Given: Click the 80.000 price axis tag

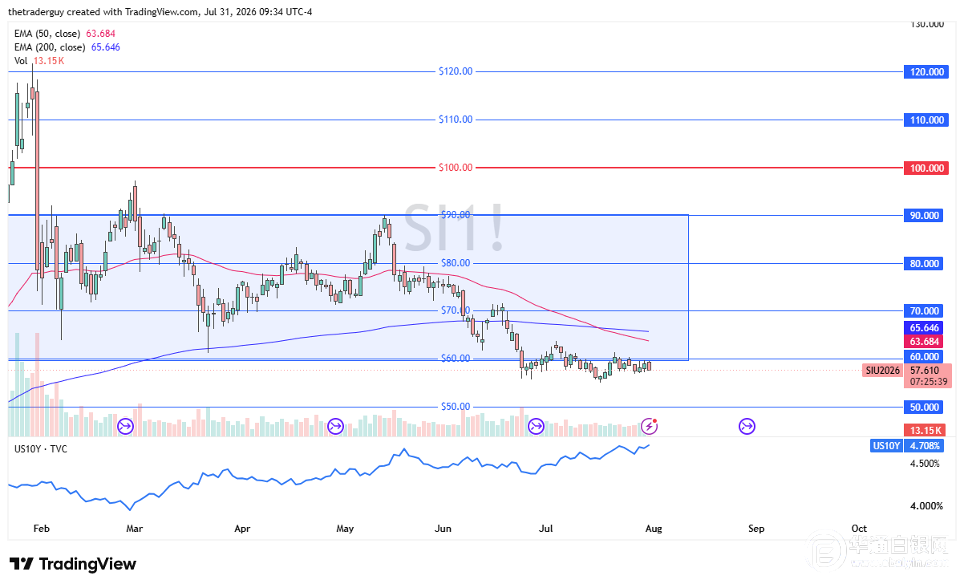Looking at the screenshot, I should pyautogui.click(x=923, y=263).
